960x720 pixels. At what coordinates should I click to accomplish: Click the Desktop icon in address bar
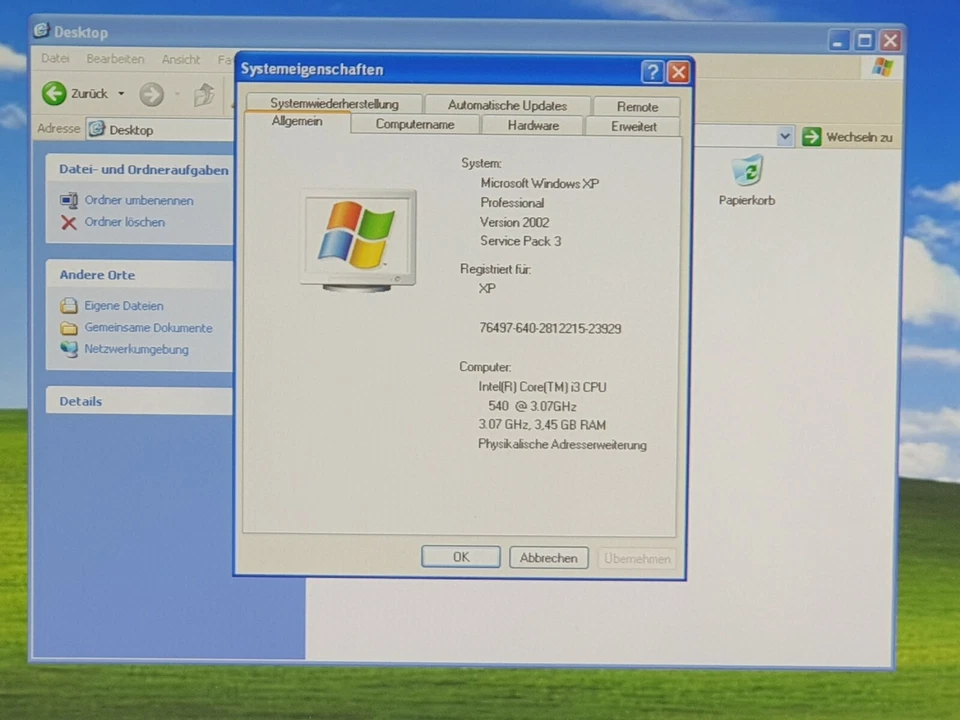click(x=97, y=129)
